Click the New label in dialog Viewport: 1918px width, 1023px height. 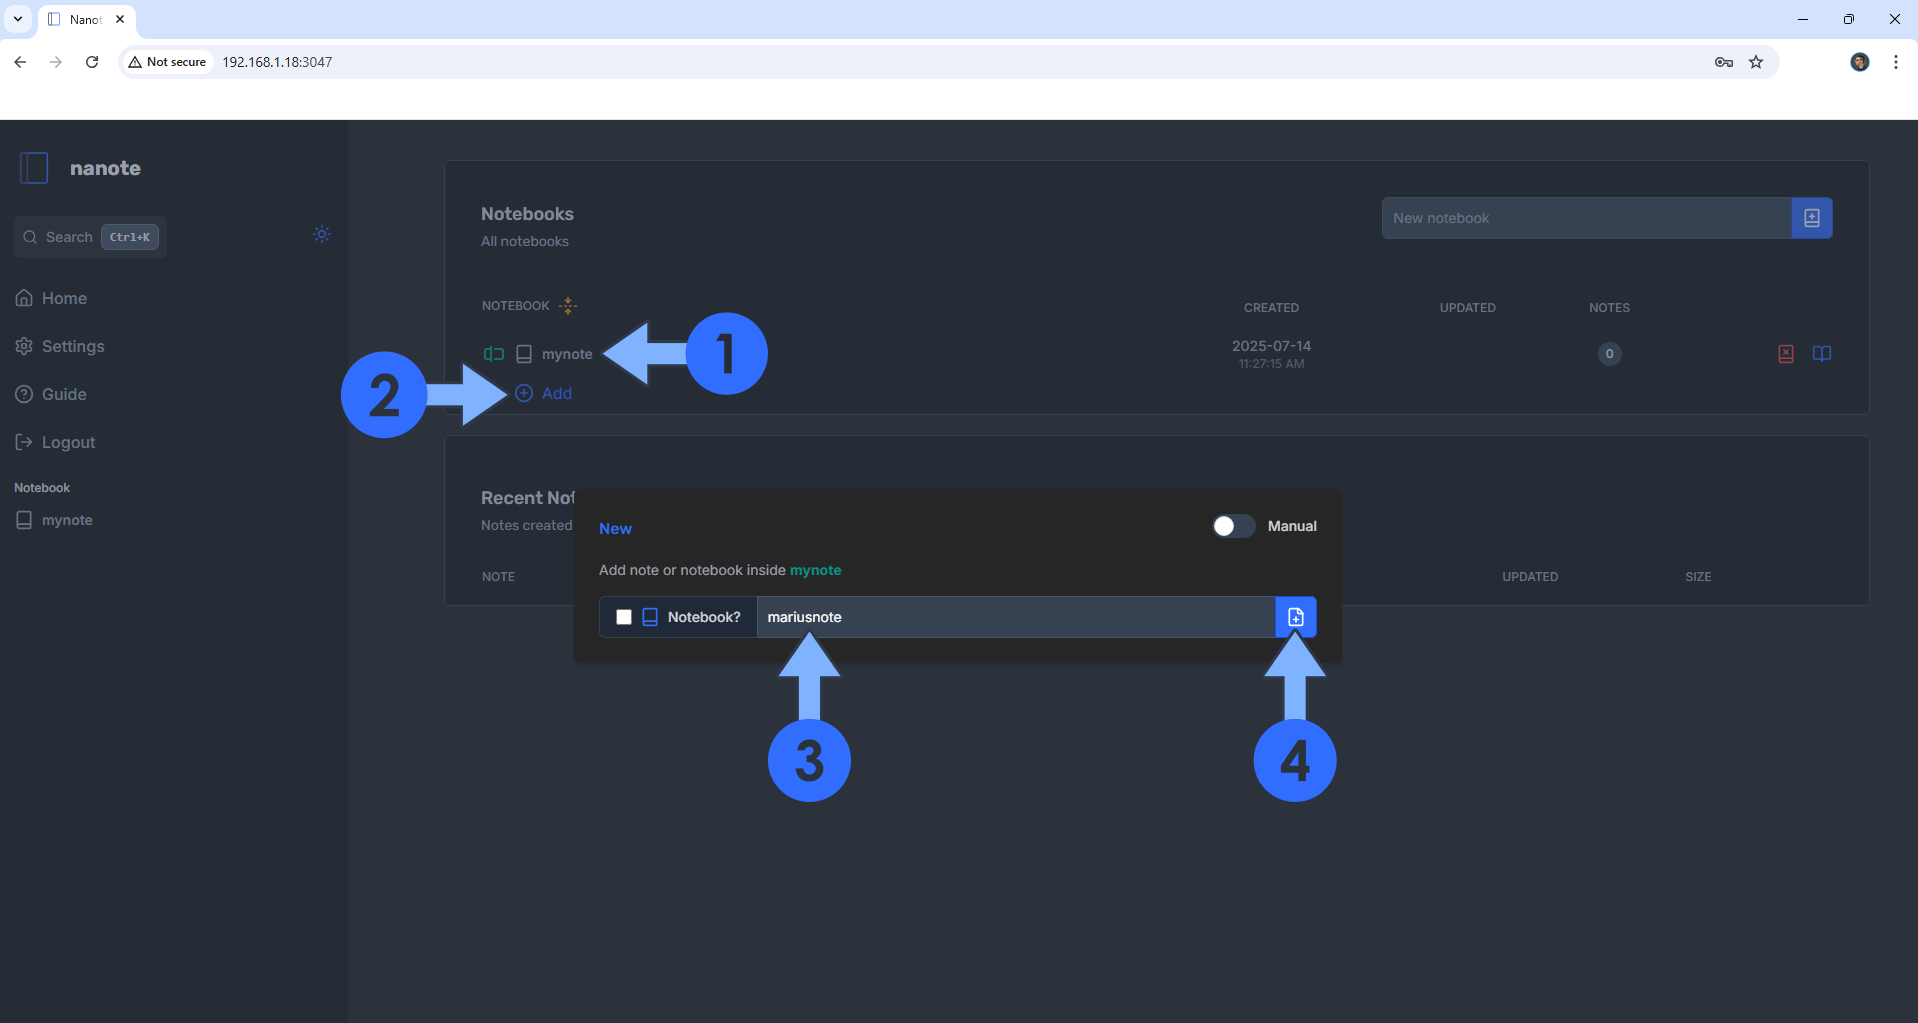coord(615,528)
